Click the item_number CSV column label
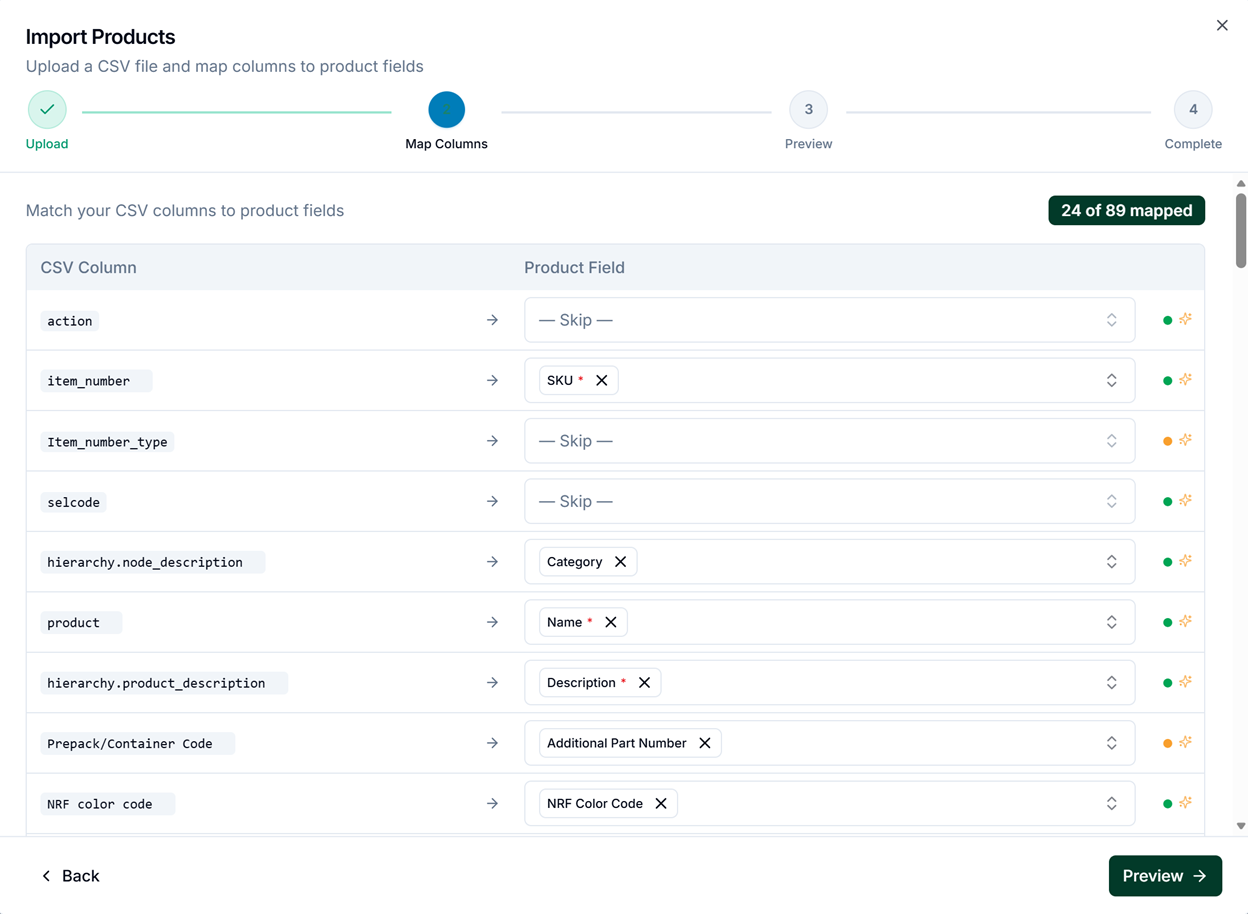 pyautogui.click(x=96, y=381)
